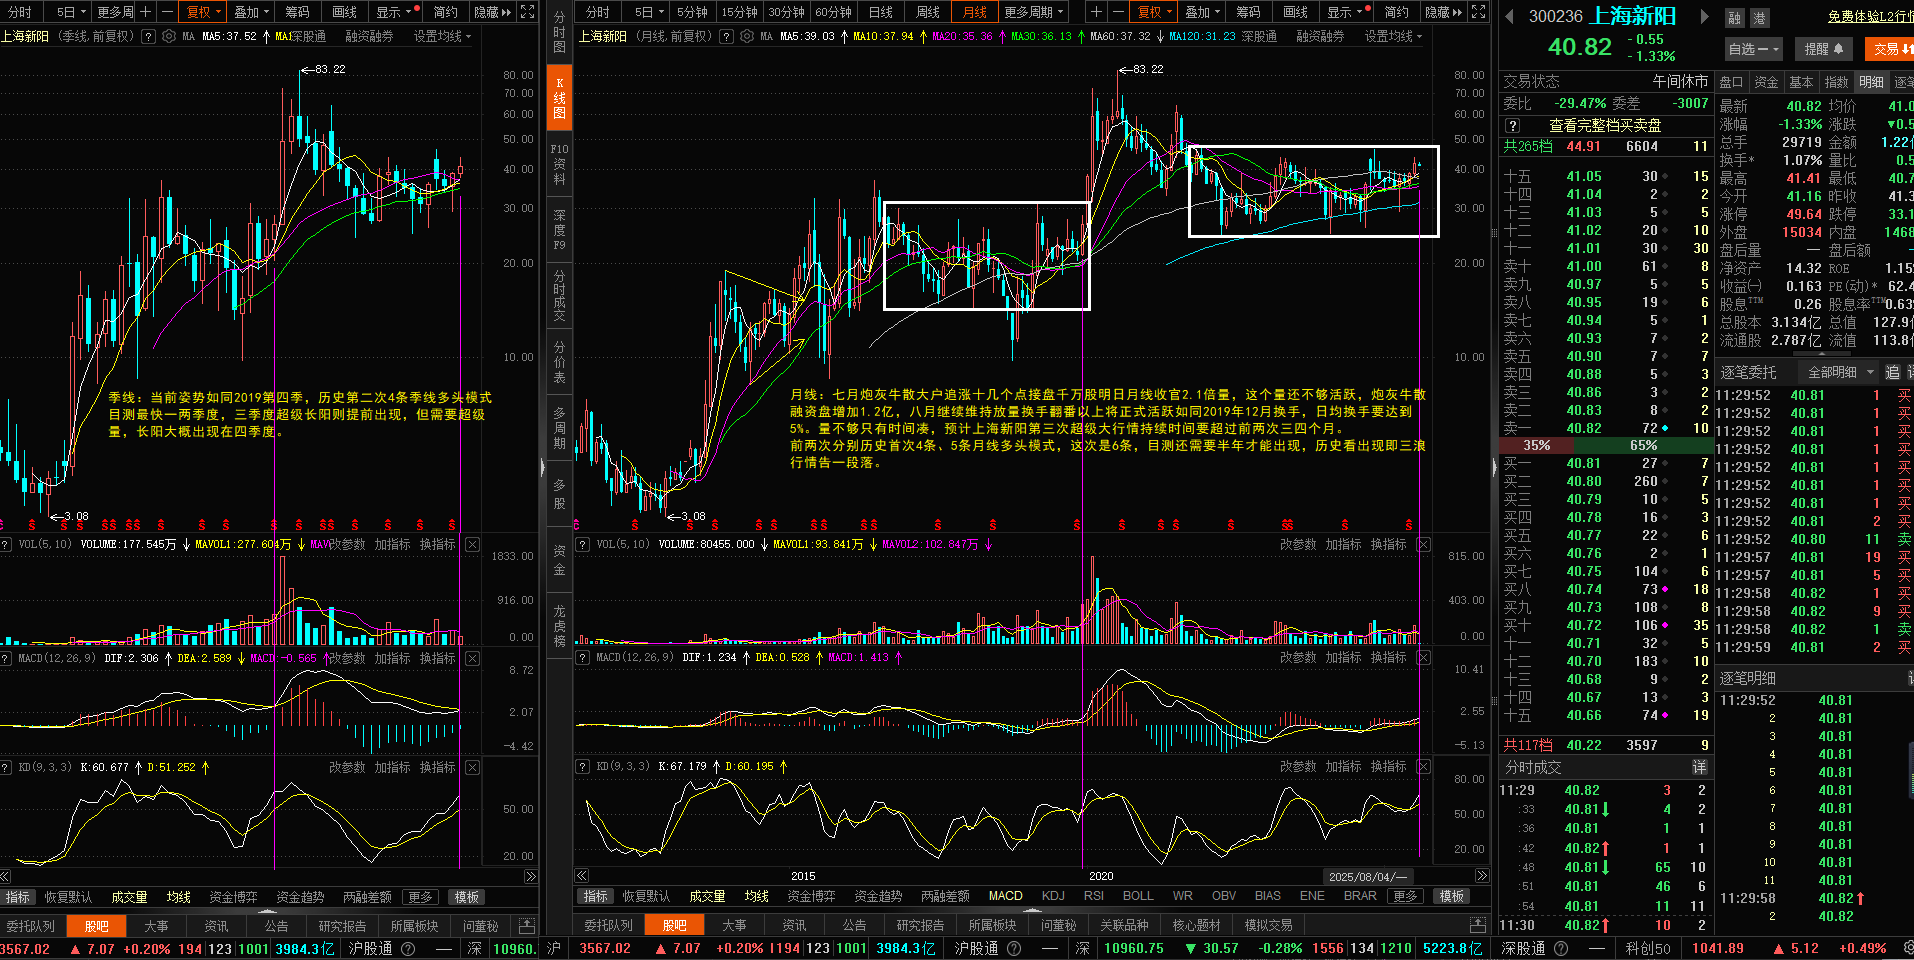Open help icon beside 季线 chart title

pos(148,36)
